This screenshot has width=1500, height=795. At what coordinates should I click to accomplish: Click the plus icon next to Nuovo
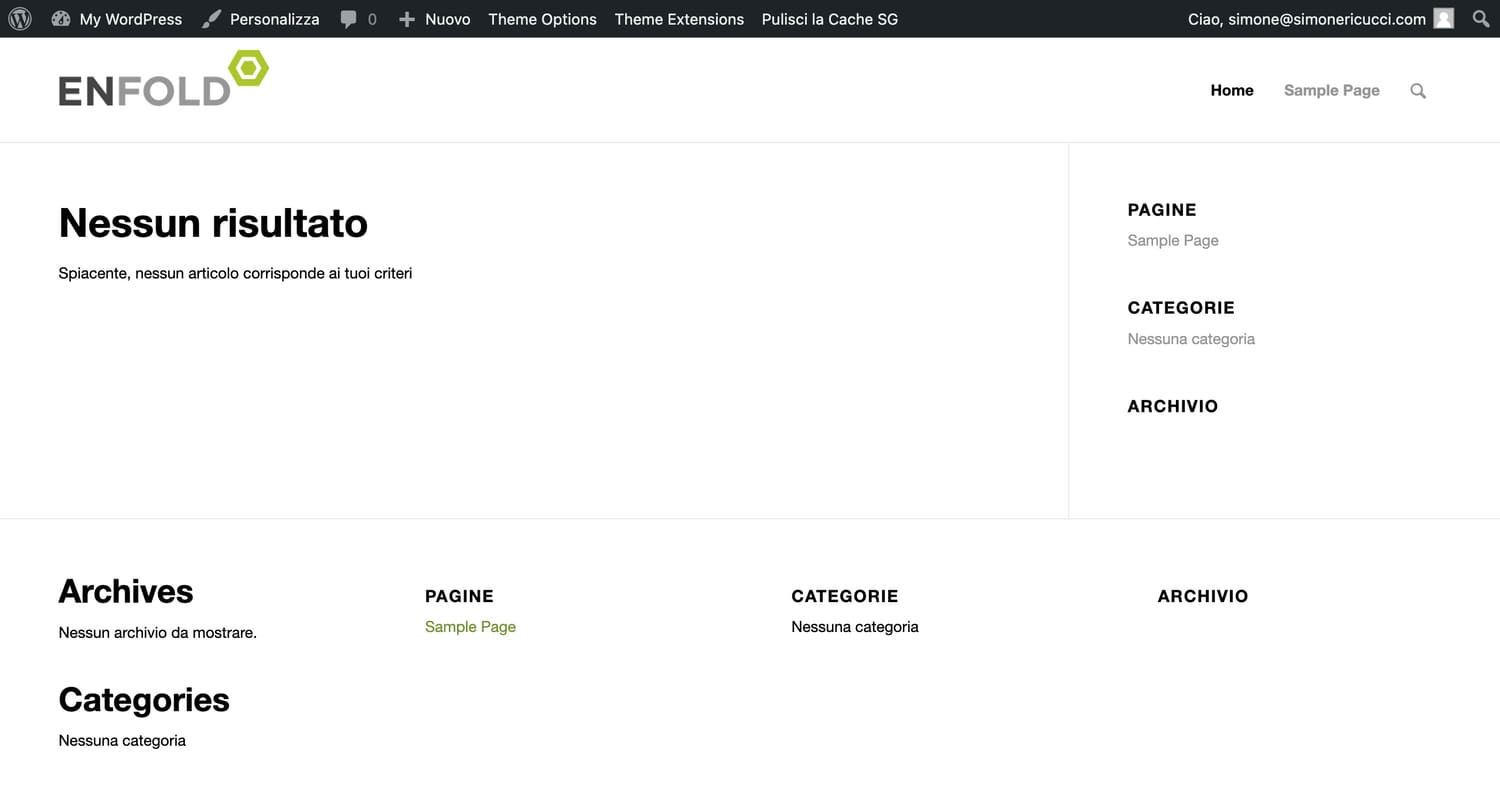(407, 19)
